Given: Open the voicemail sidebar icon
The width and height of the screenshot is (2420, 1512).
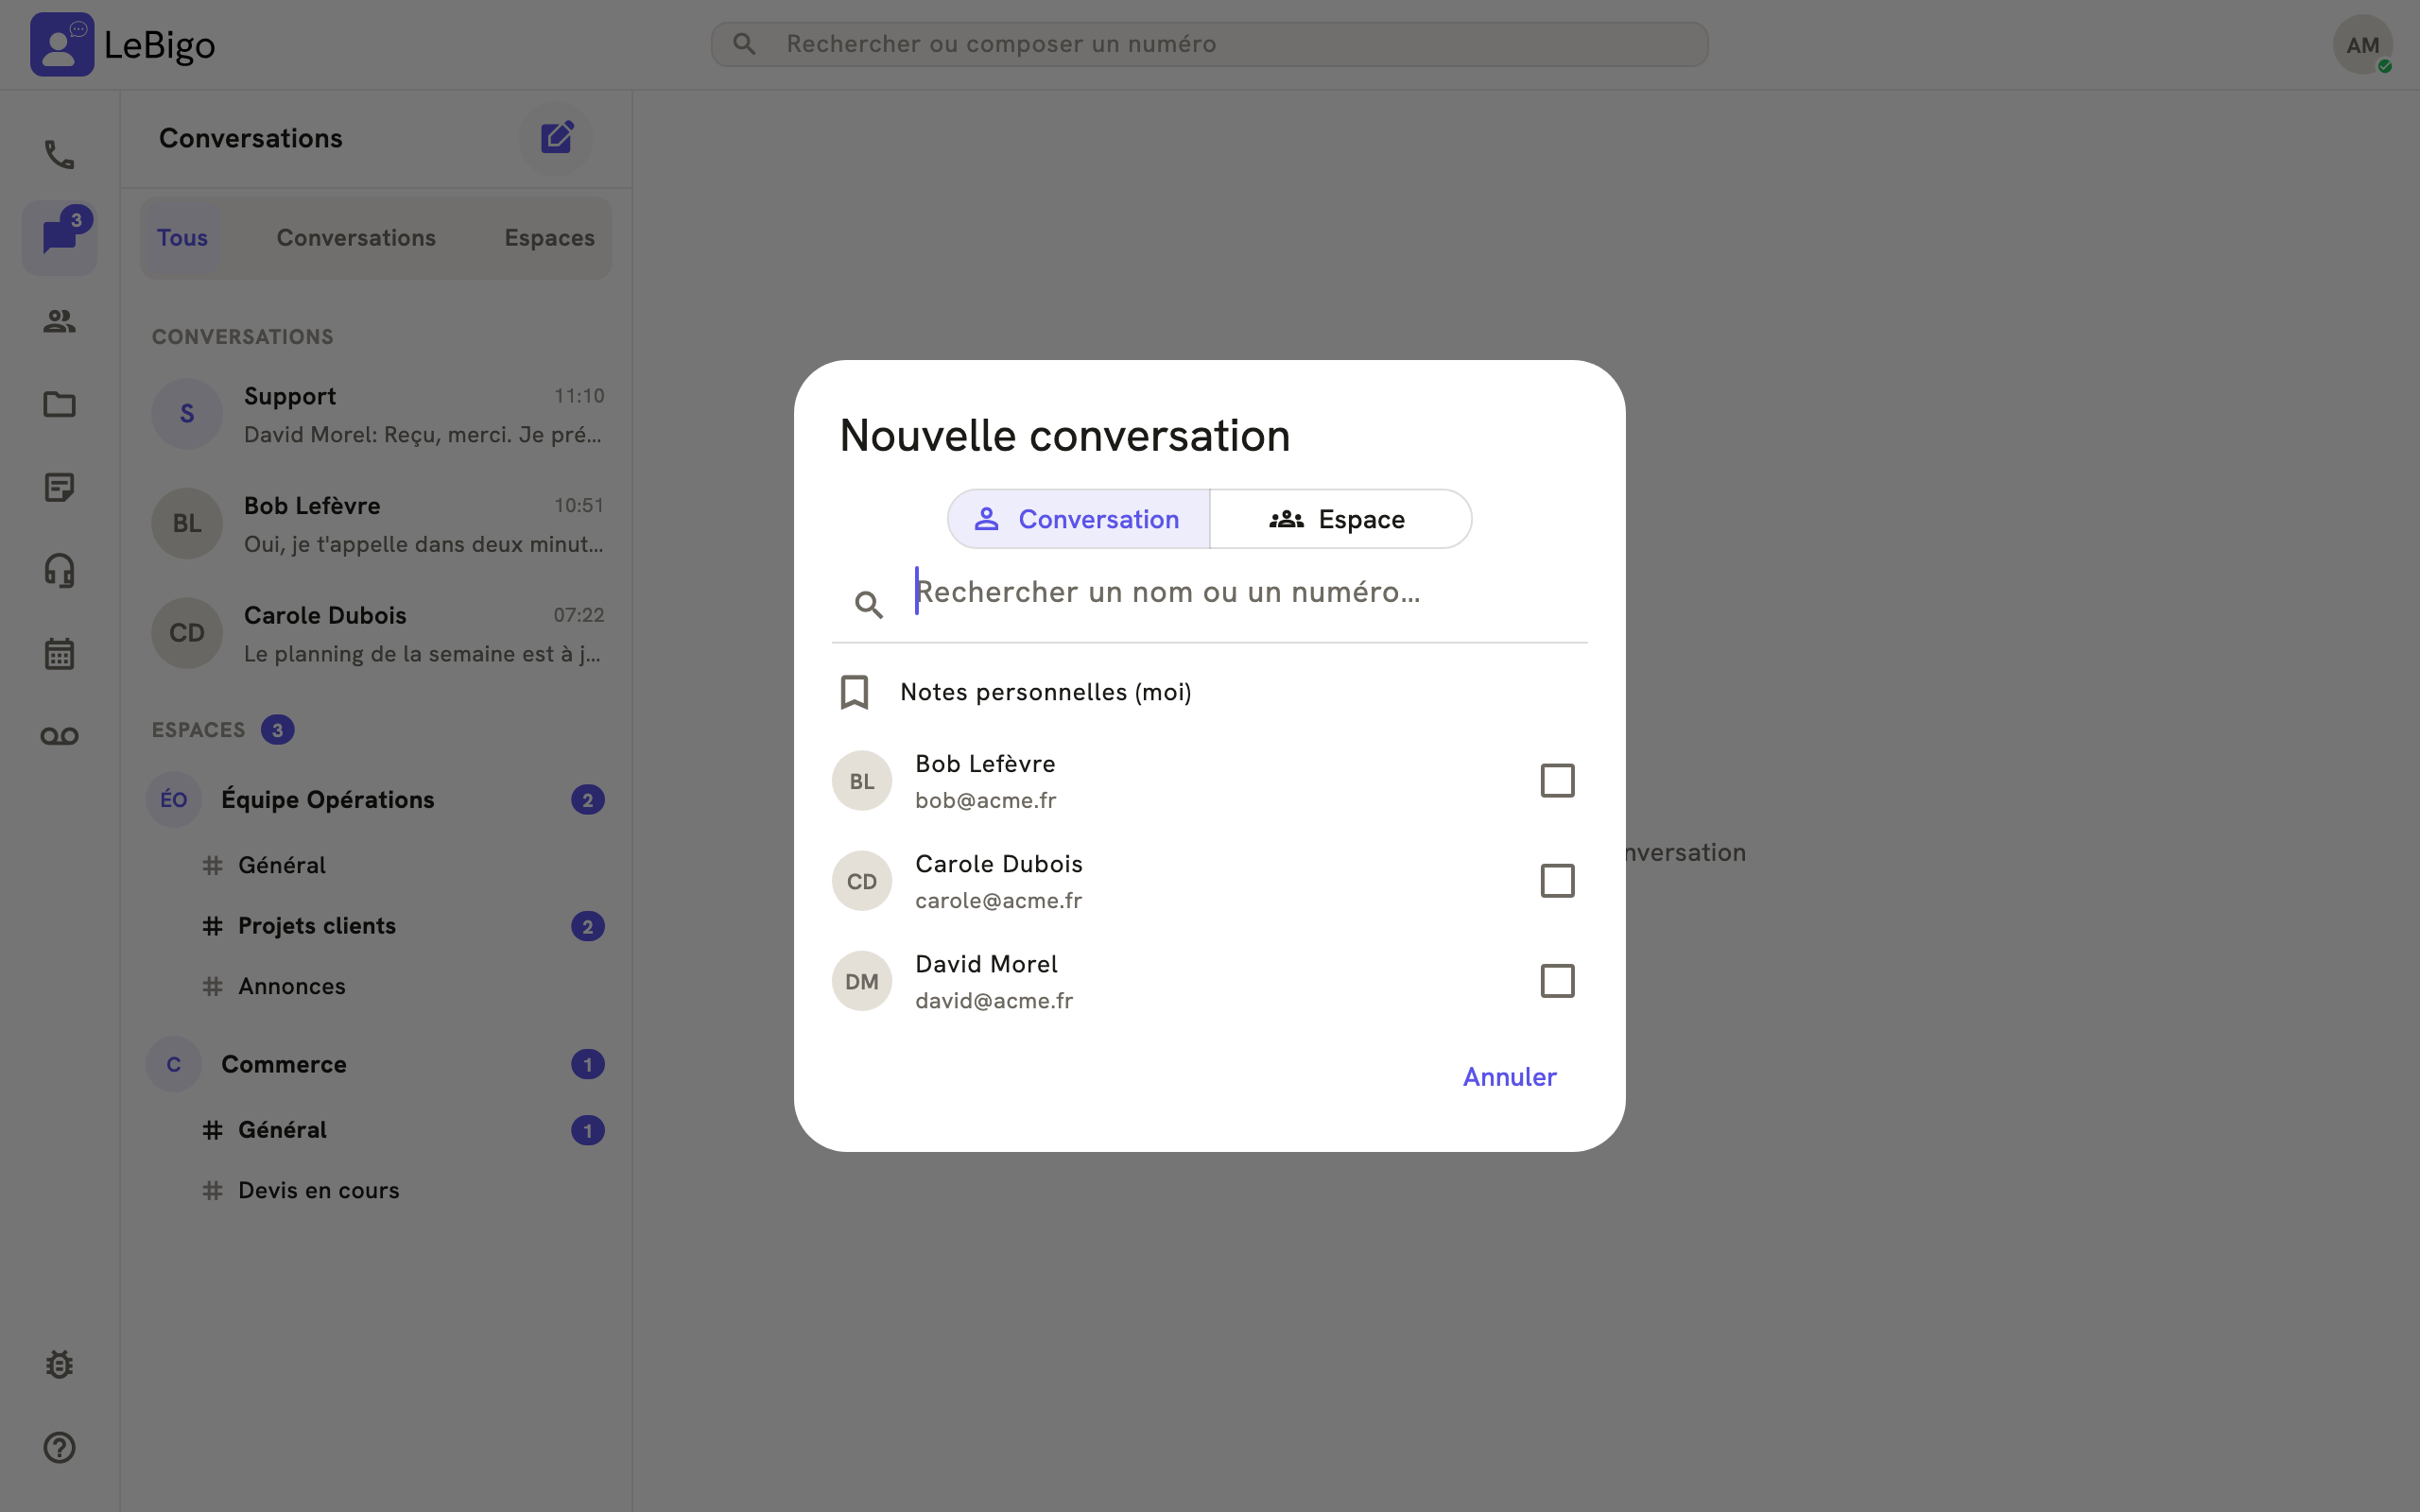Looking at the screenshot, I should click(59, 736).
